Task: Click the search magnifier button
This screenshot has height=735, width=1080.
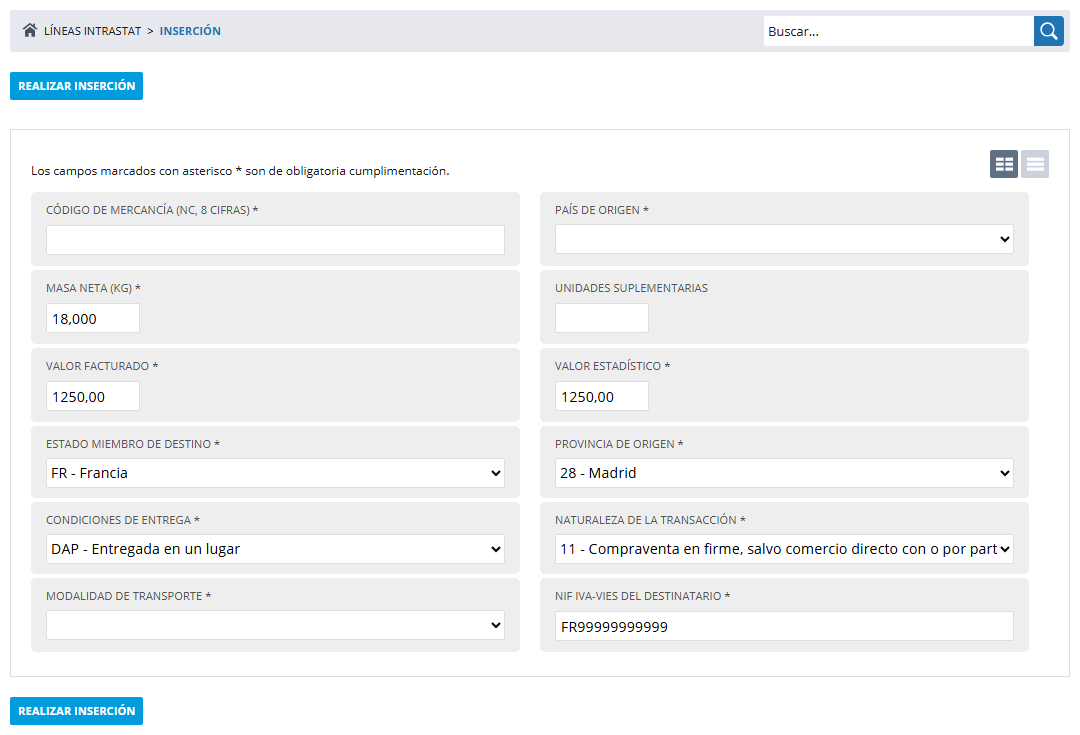Action: click(x=1048, y=31)
